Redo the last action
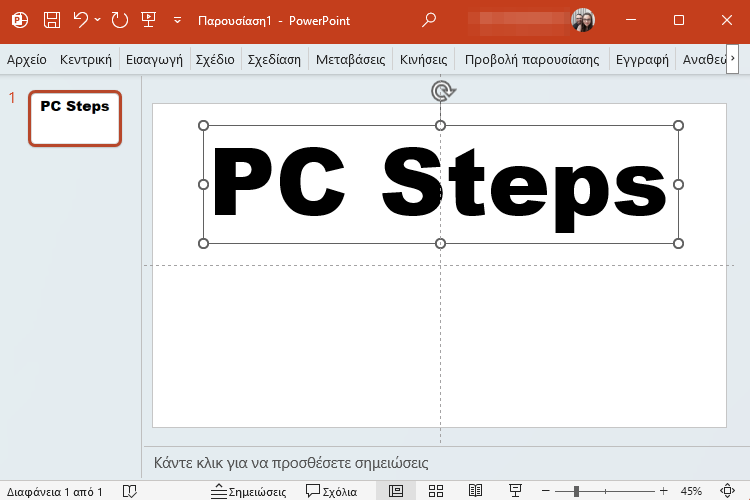The width and height of the screenshot is (750, 500). (120, 20)
